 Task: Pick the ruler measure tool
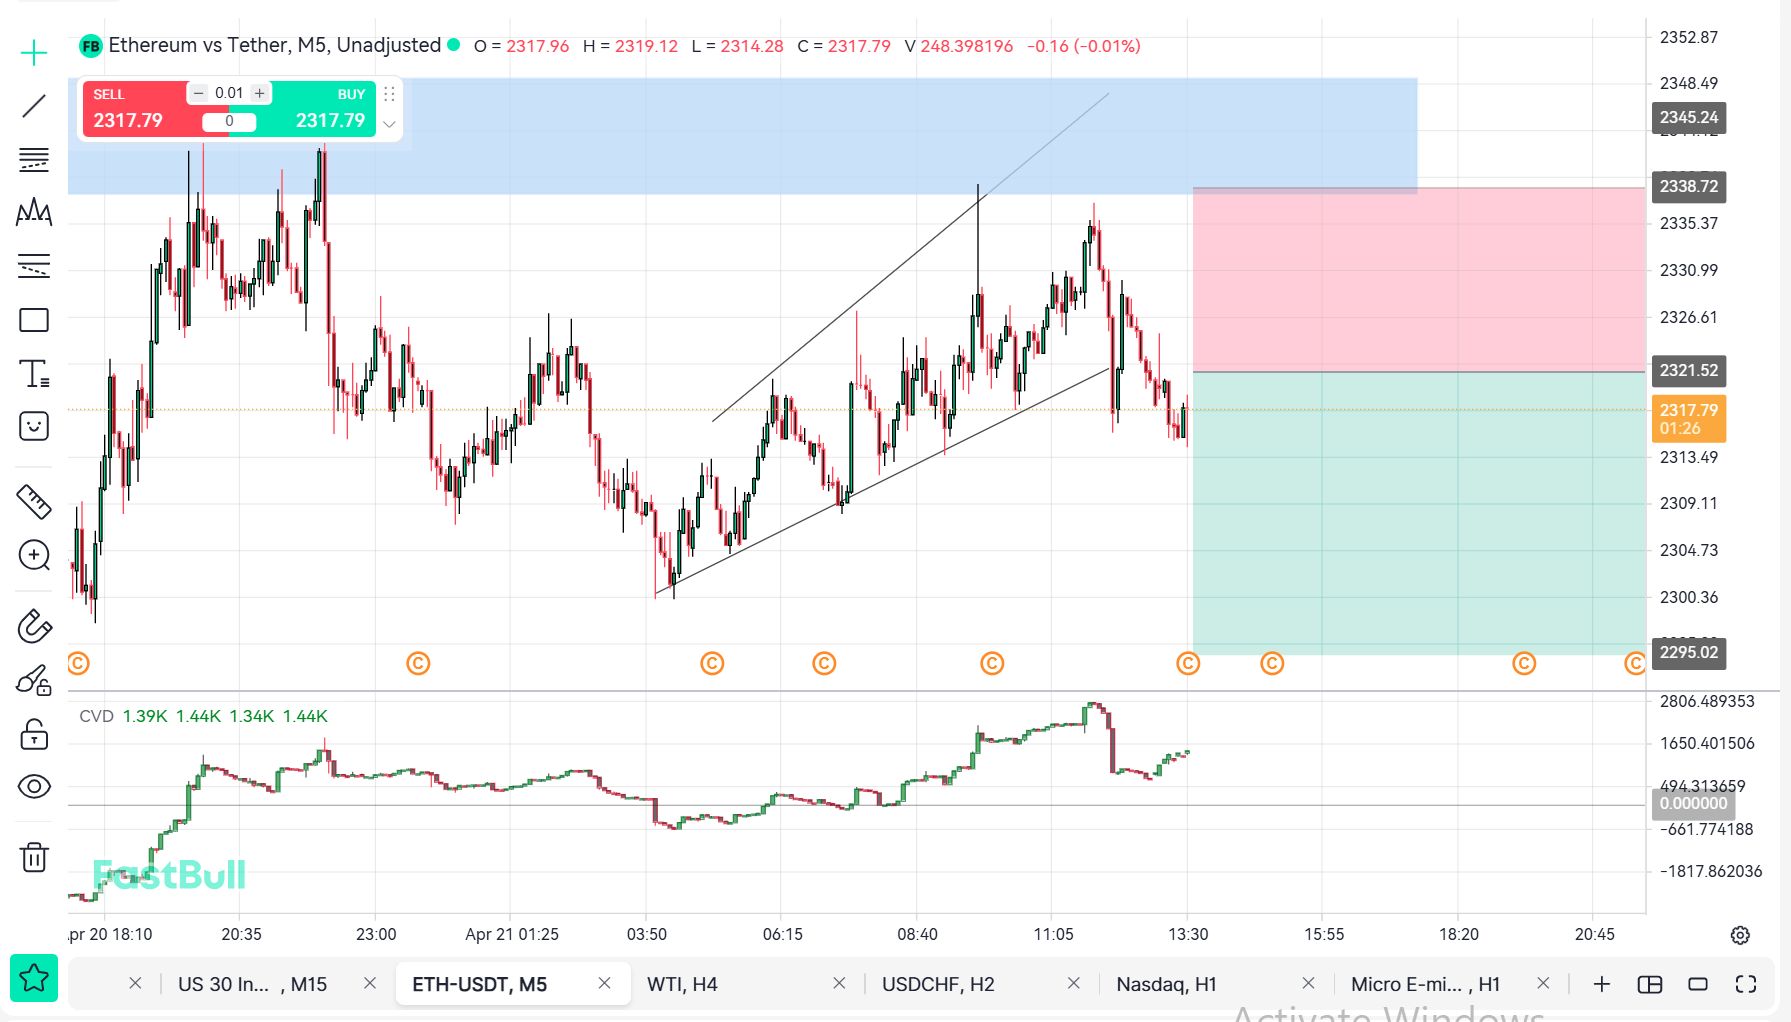pyautogui.click(x=34, y=502)
